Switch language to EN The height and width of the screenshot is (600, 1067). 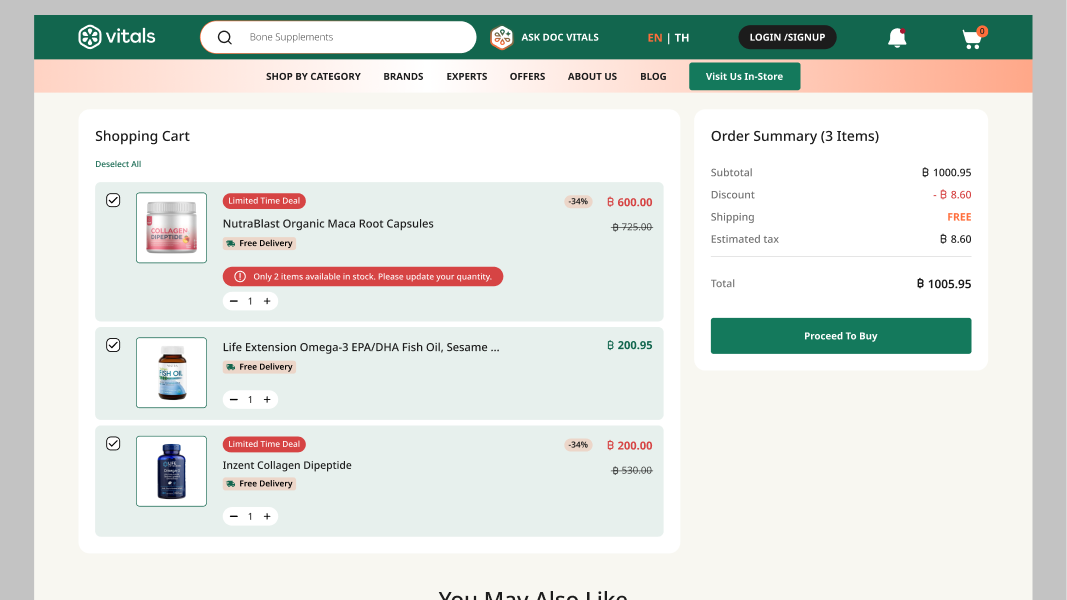pyautogui.click(x=655, y=38)
